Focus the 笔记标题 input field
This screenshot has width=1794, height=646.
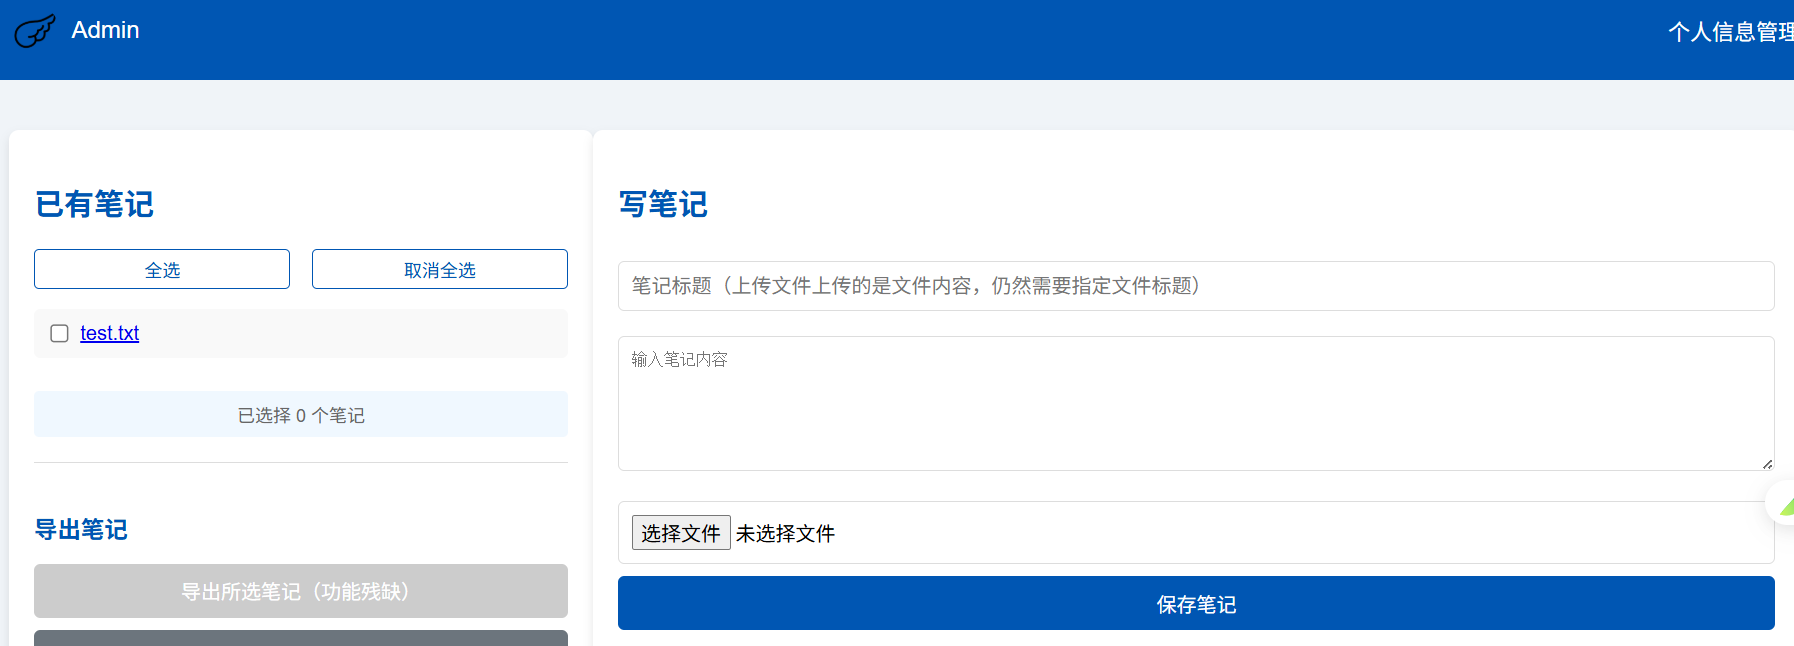[1195, 286]
